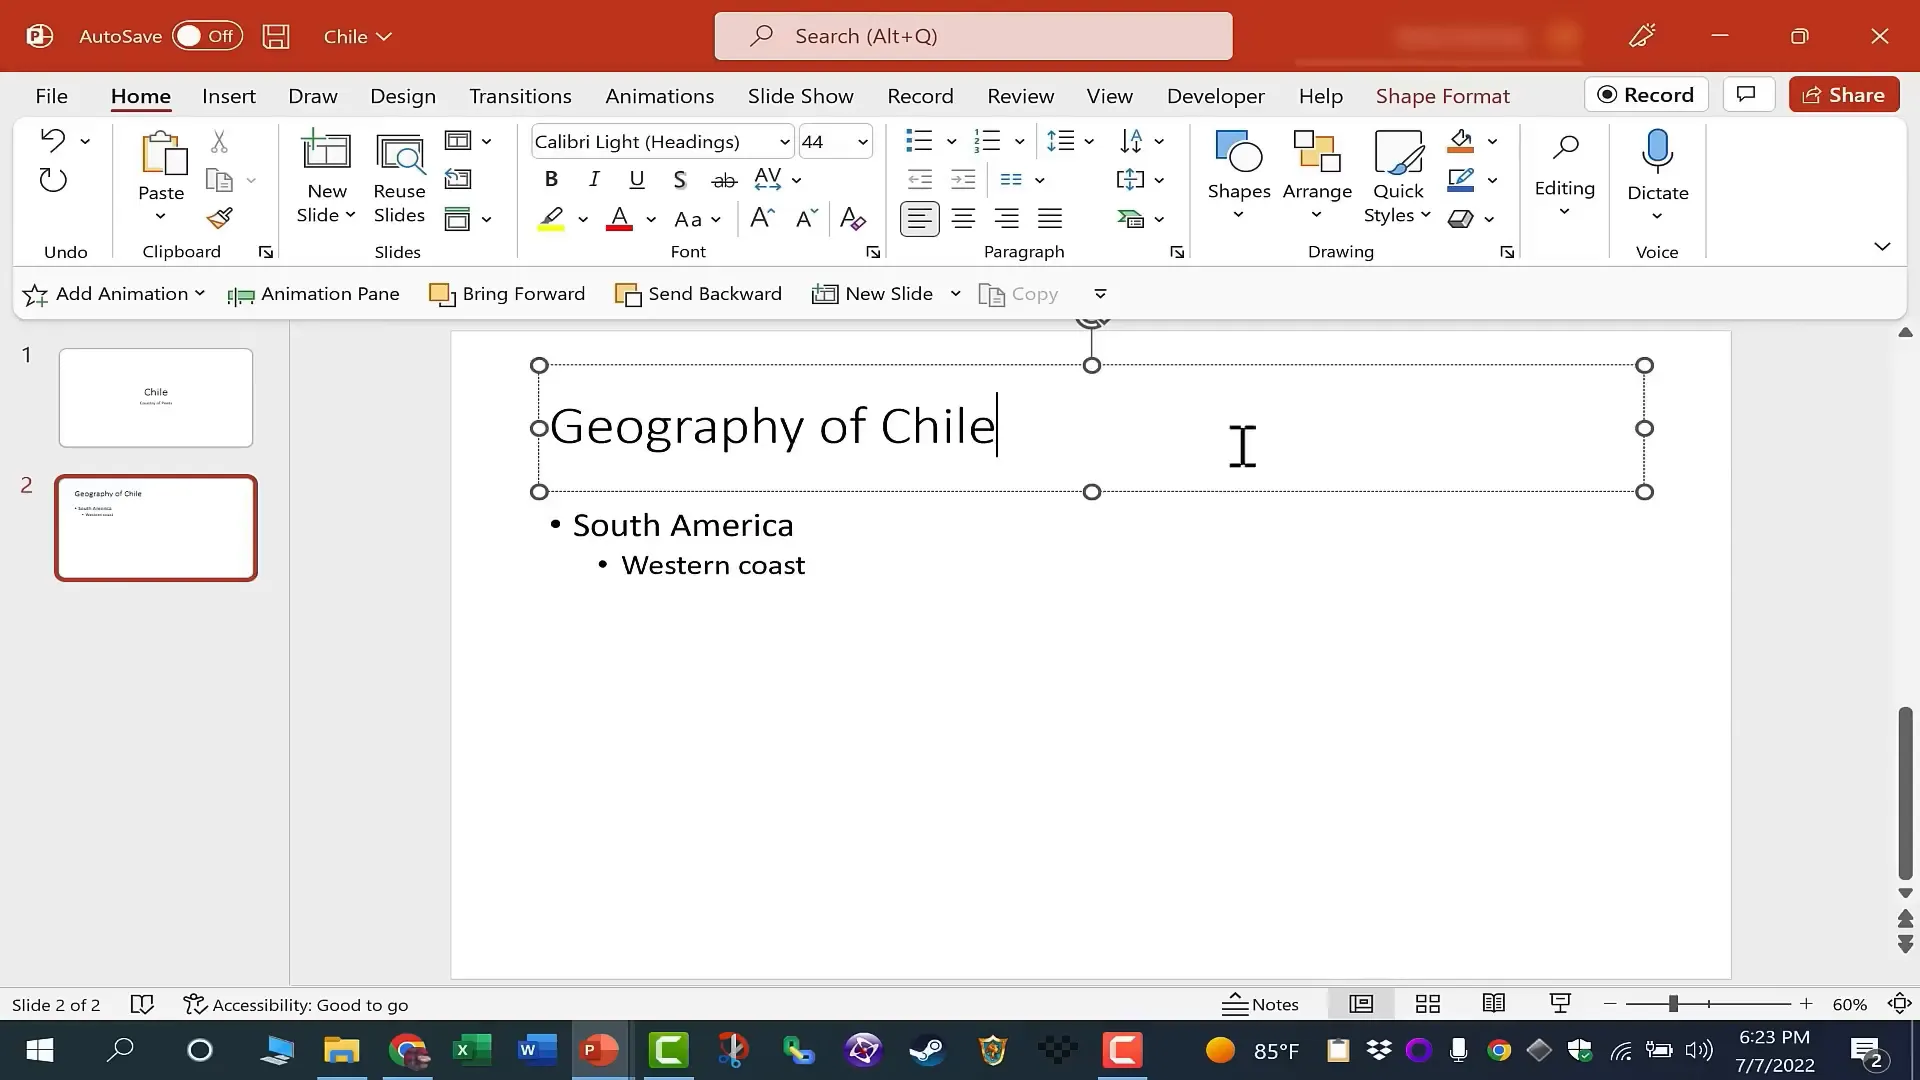Check Accessibility: Good to go status
This screenshot has height=1080, width=1920.
pyautogui.click(x=296, y=1004)
